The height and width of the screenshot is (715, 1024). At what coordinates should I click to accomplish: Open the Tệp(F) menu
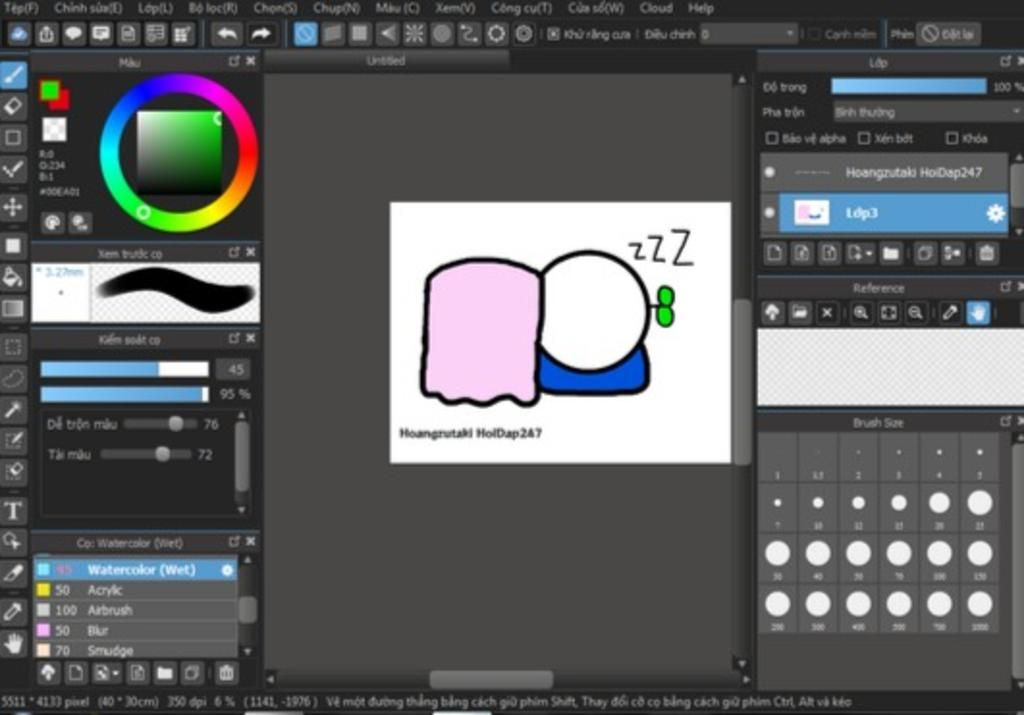tap(21, 8)
